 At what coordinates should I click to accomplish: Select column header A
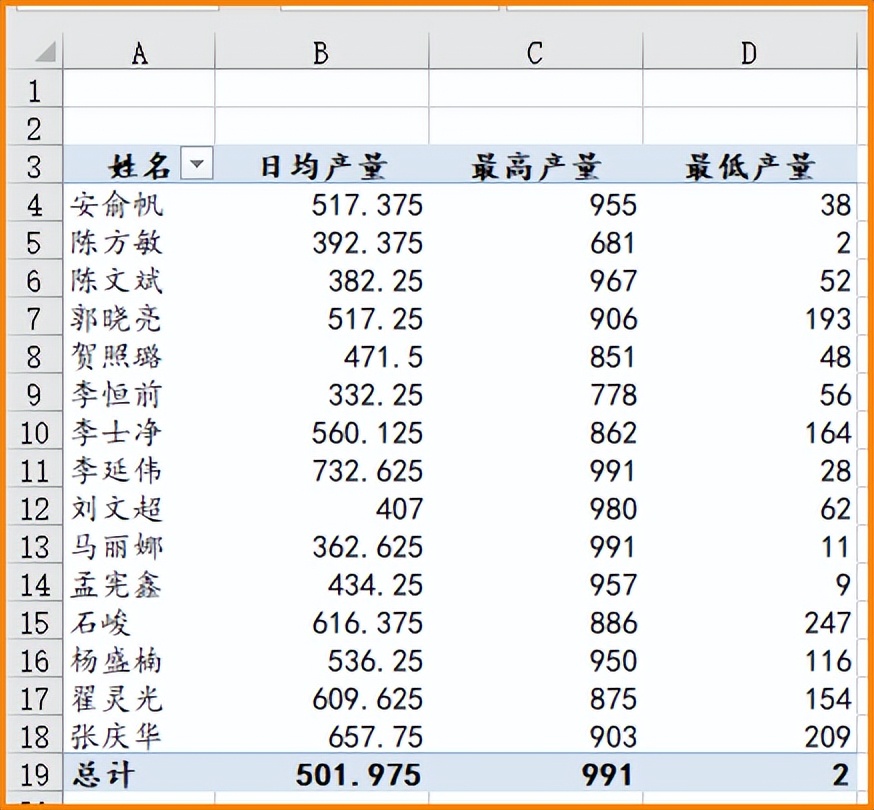[139, 47]
